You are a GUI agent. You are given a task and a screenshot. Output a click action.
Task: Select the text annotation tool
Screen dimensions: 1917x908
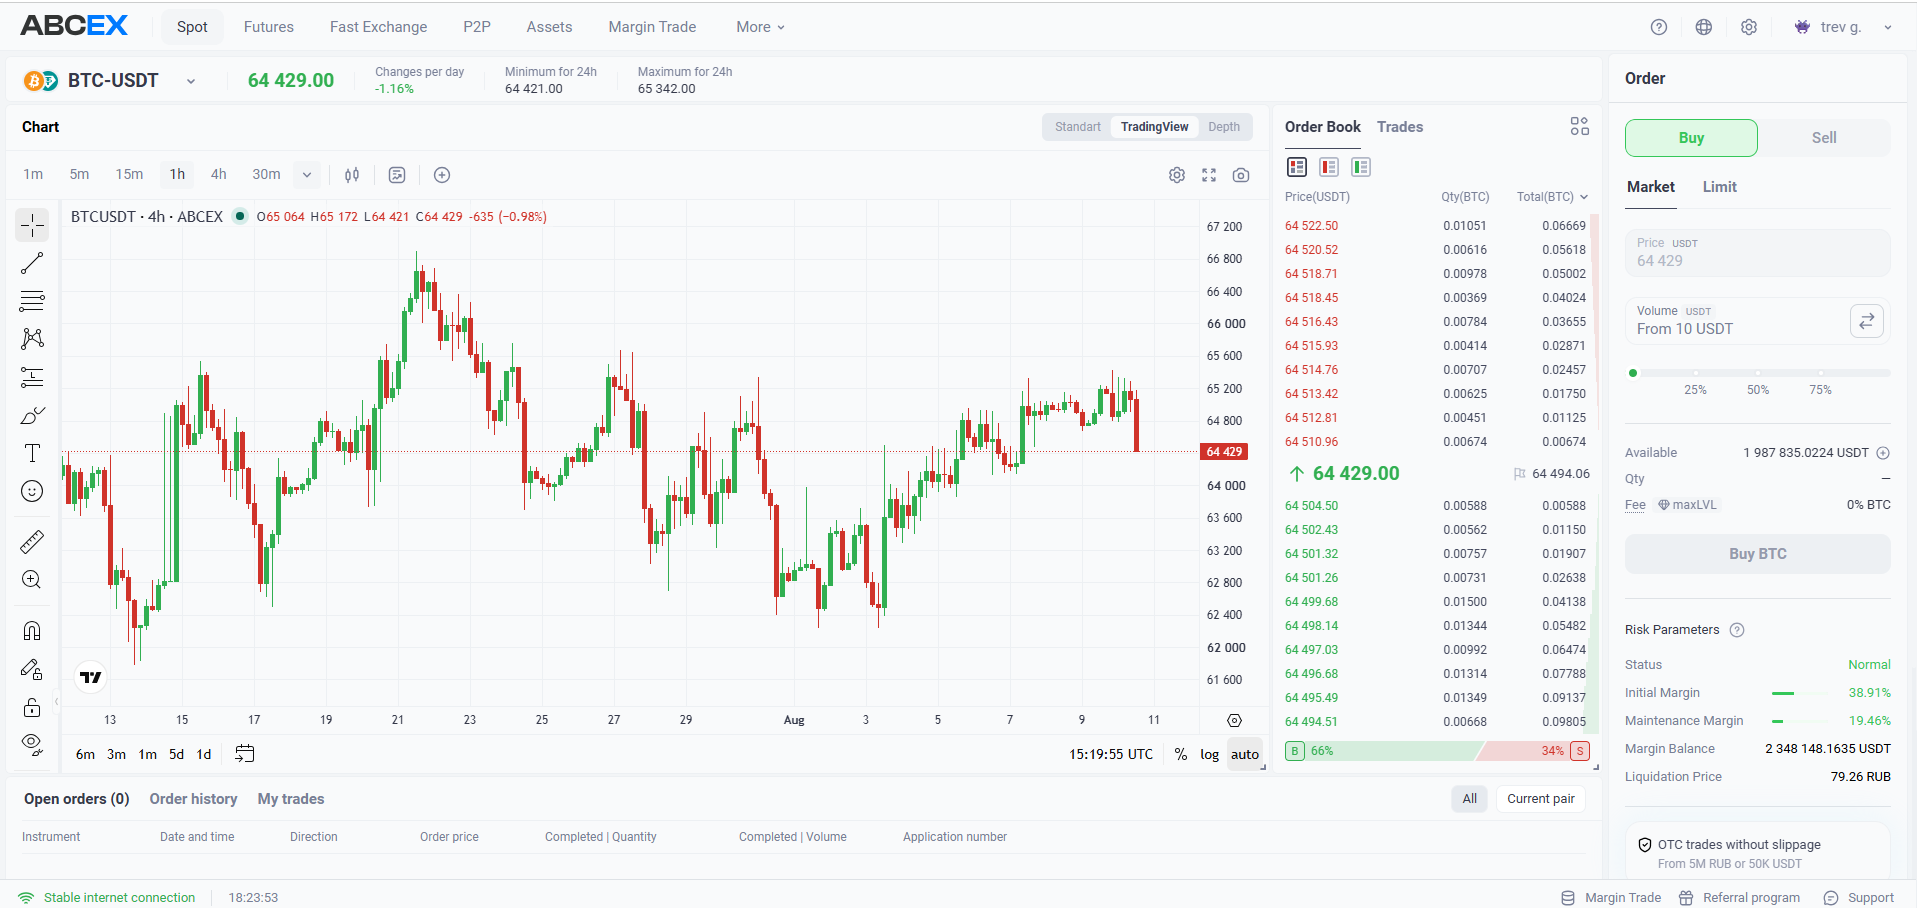32,453
